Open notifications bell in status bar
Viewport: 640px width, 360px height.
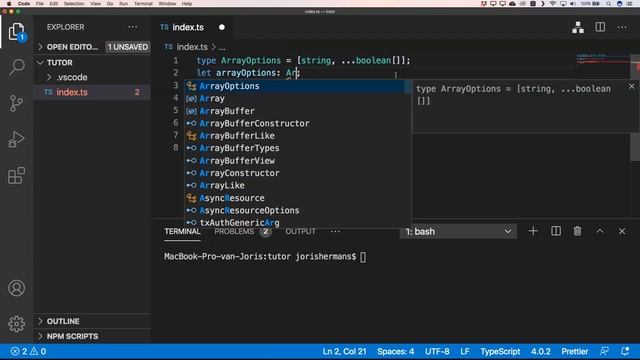pos(625,351)
